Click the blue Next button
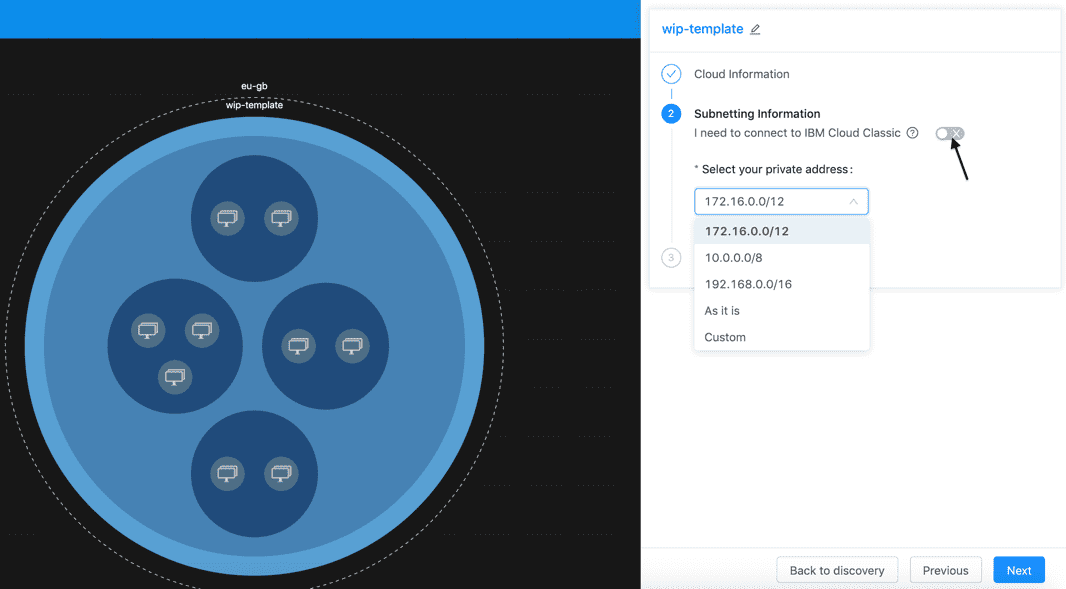Screen dimensions: 1066x589 point(1018,571)
